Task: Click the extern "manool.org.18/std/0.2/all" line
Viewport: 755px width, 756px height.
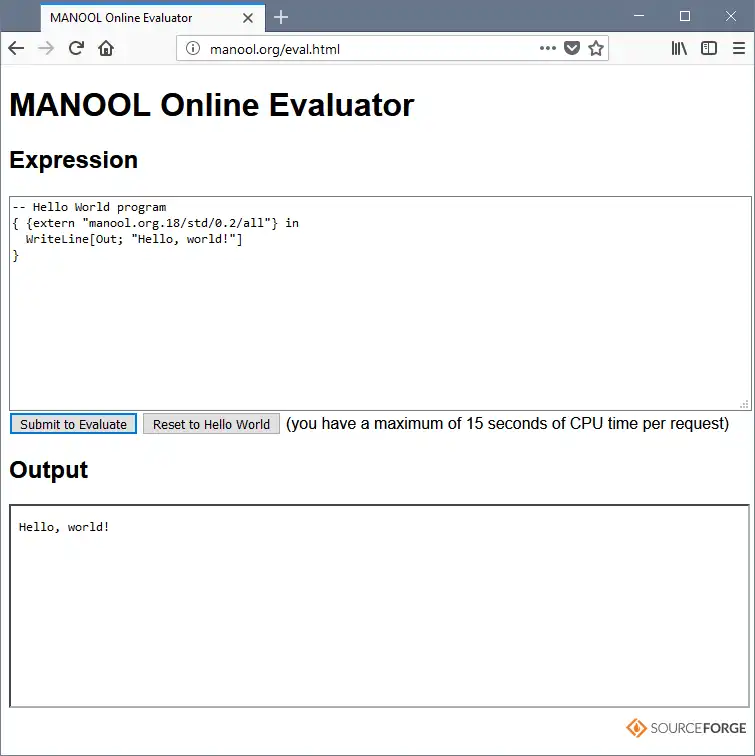Action: point(156,223)
